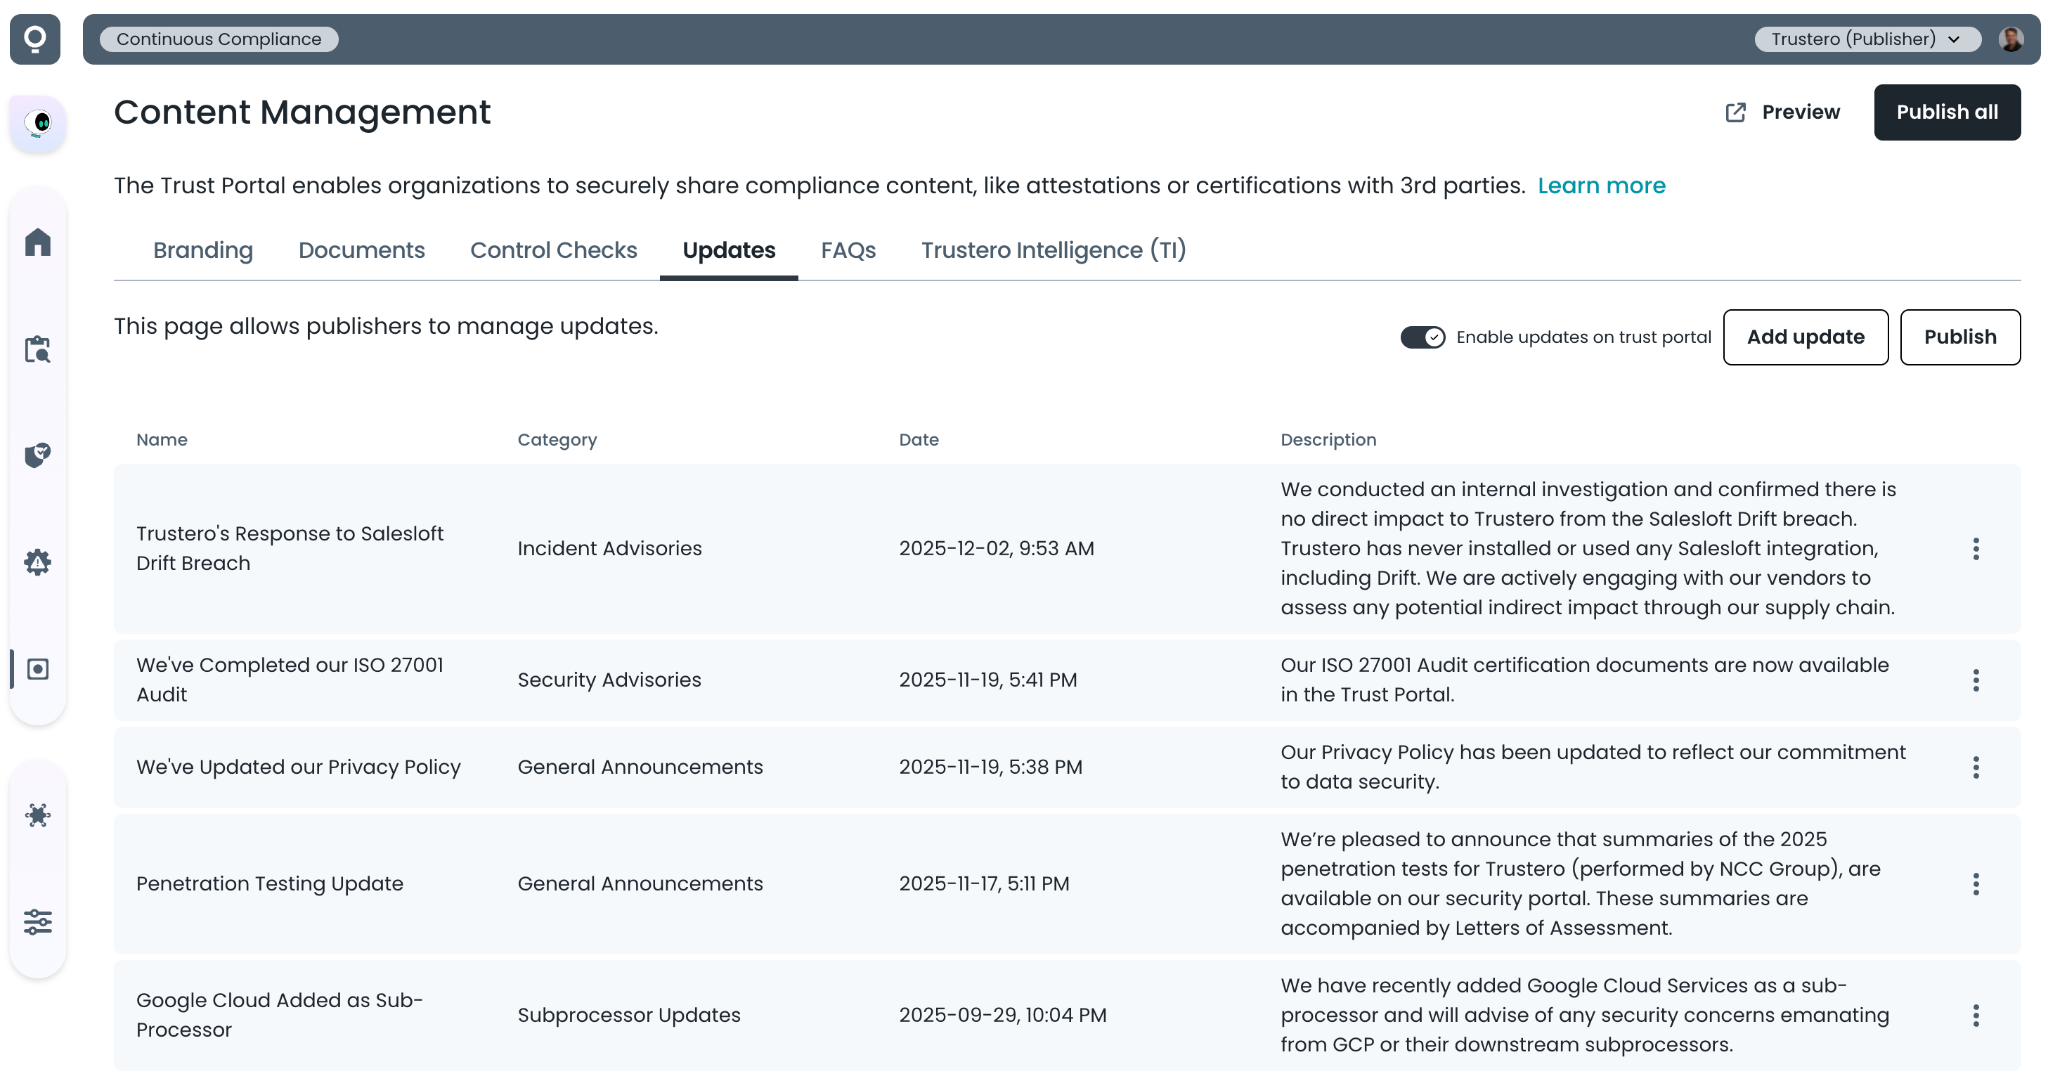This screenshot has height=1082, width=2048.
Task: Open the shield checkmark sidebar icon
Action: click(x=38, y=455)
